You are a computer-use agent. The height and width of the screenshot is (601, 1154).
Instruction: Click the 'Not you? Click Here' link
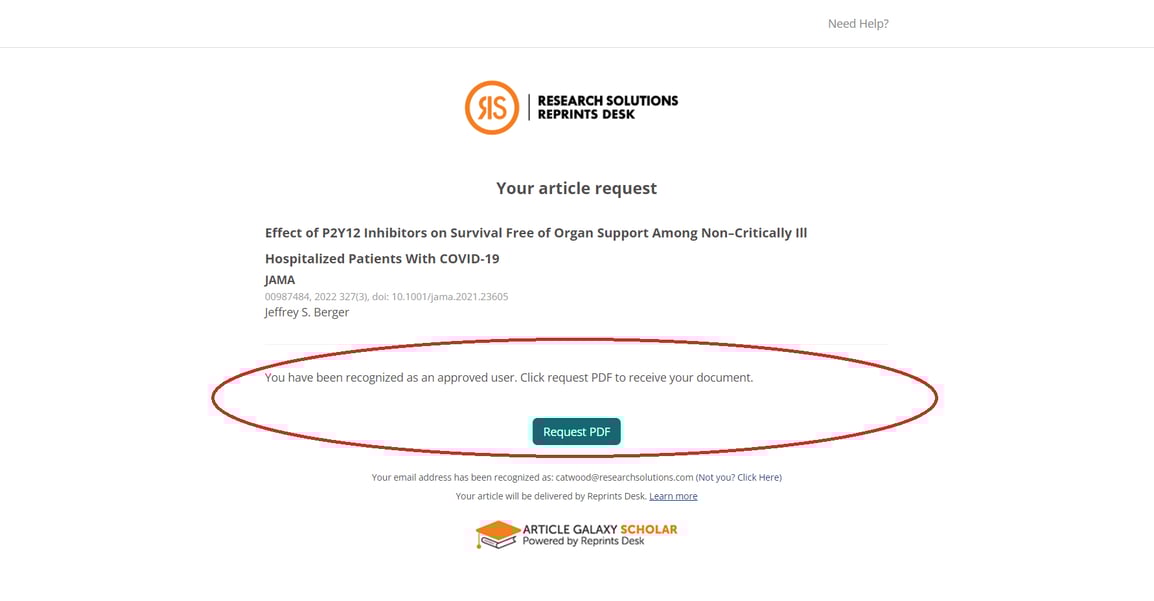click(740, 477)
